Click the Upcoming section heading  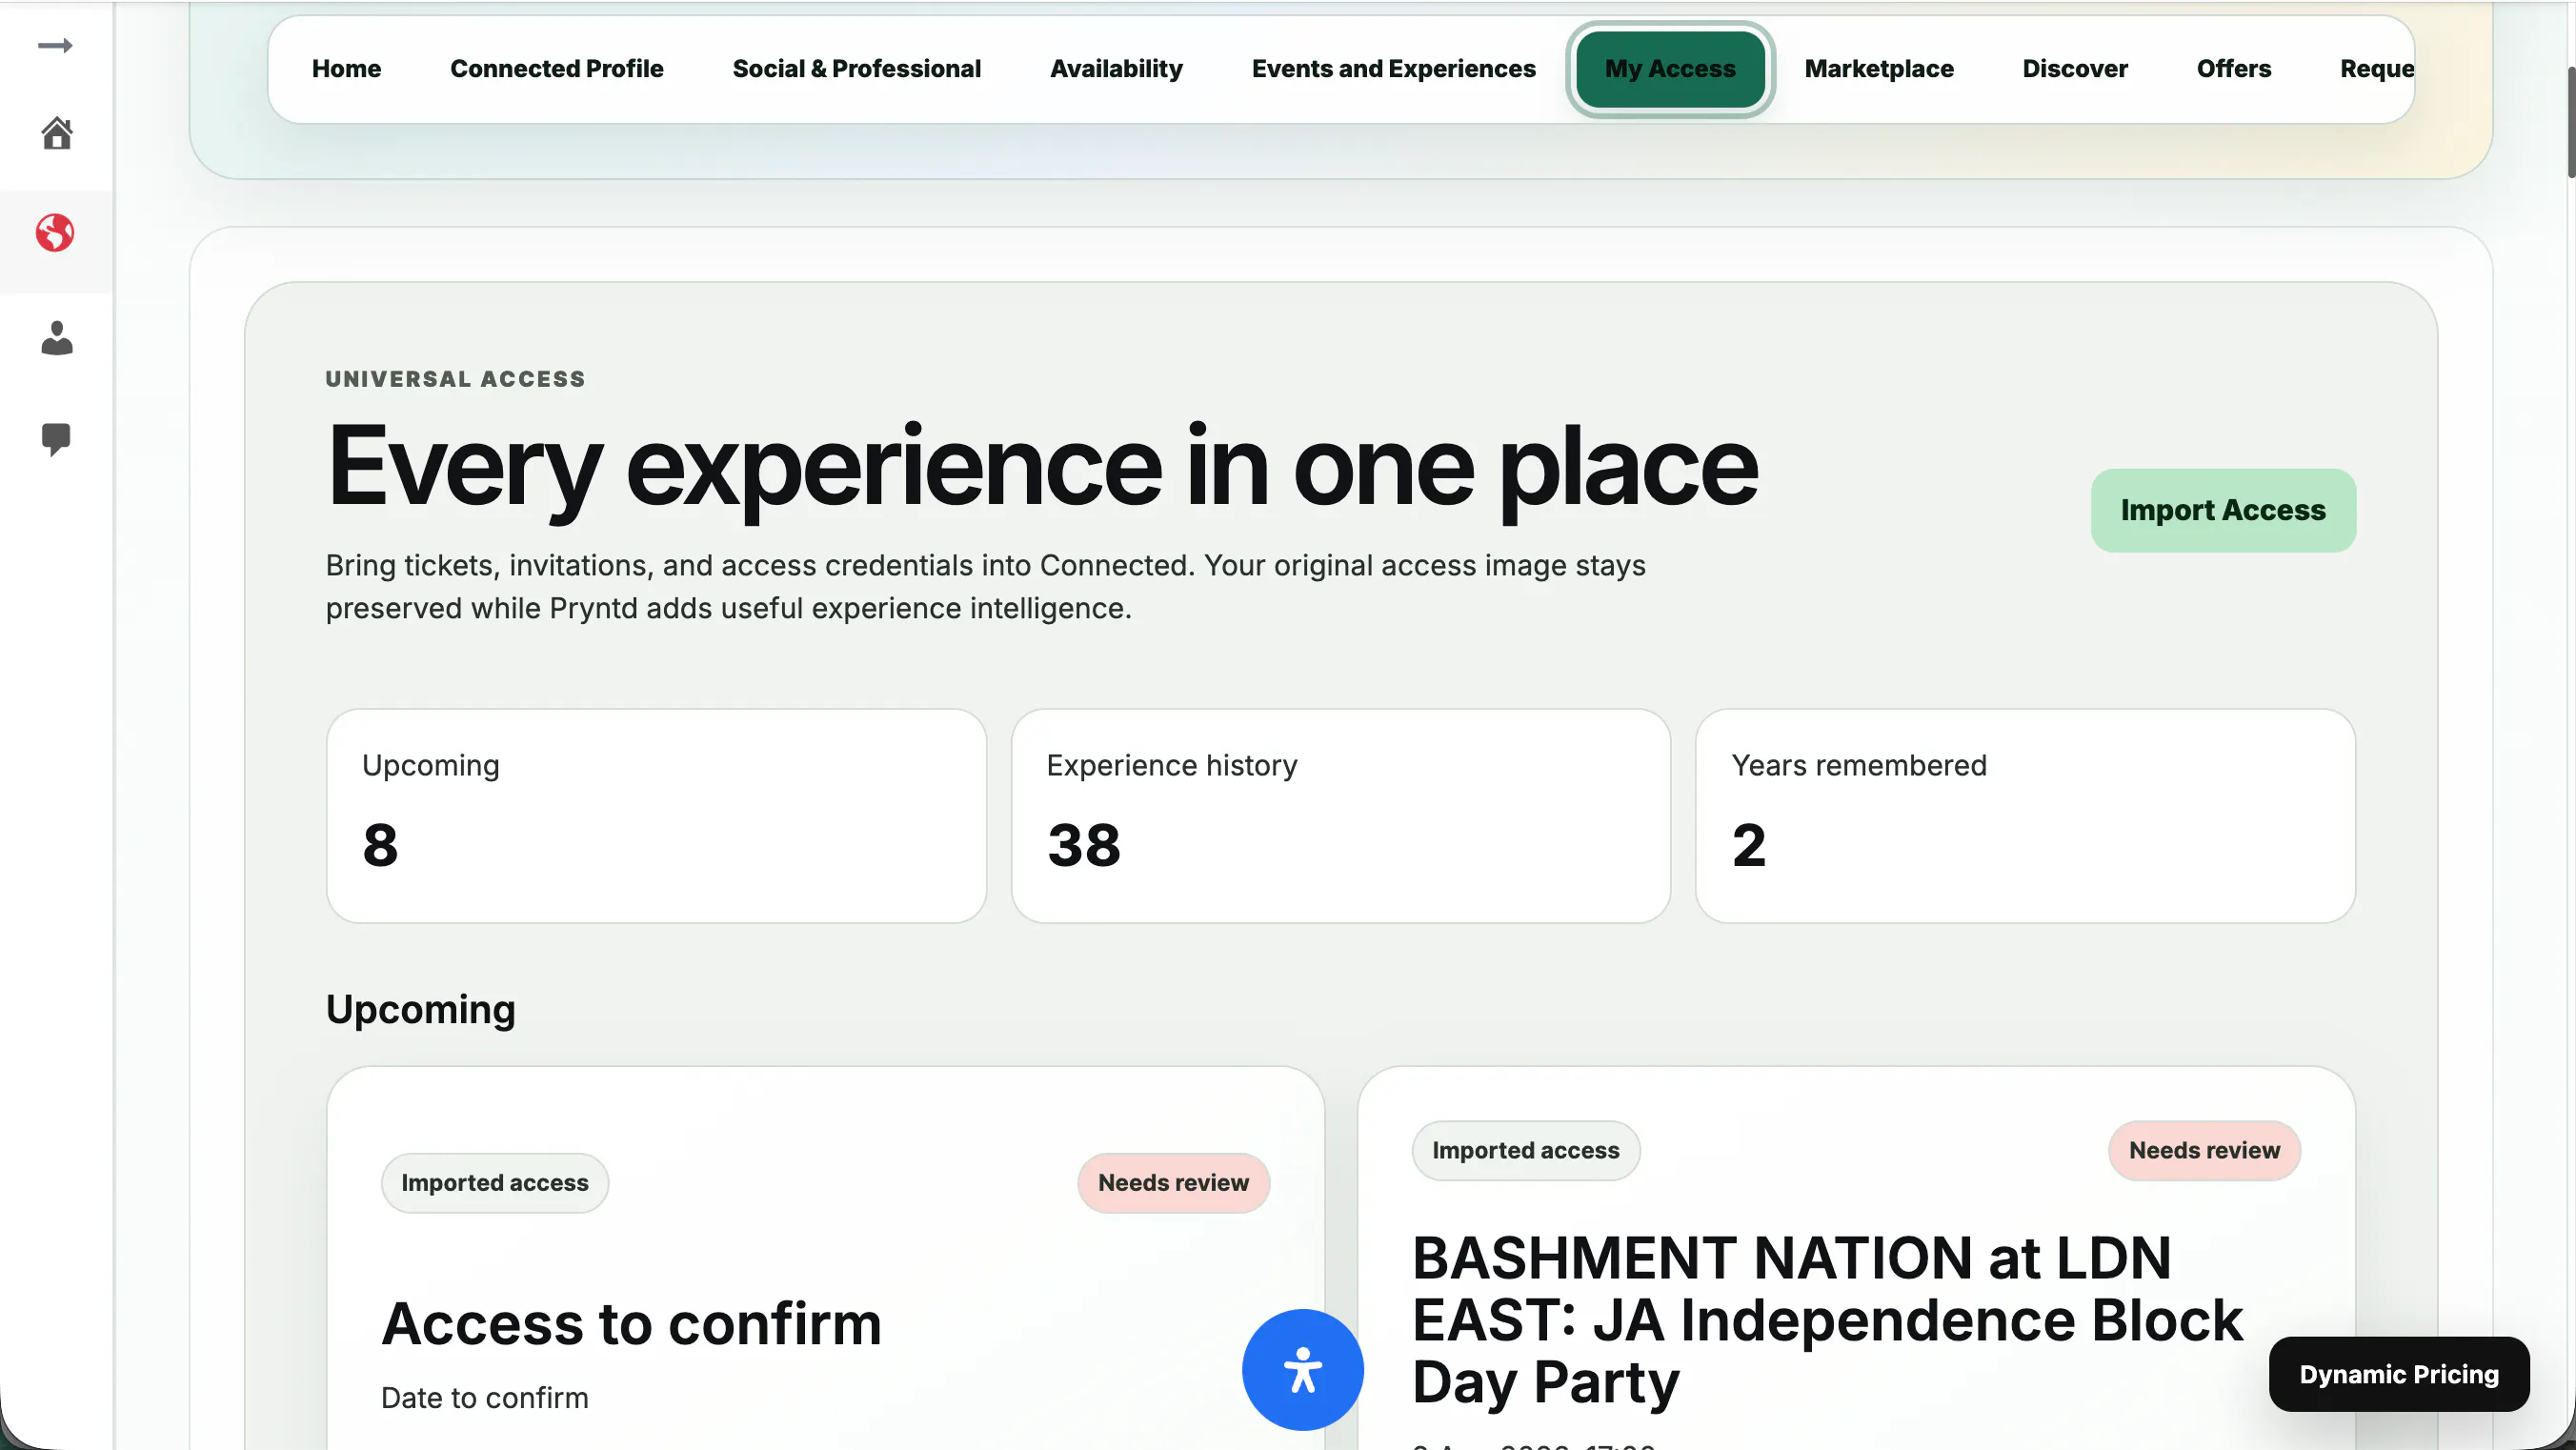(x=420, y=1010)
